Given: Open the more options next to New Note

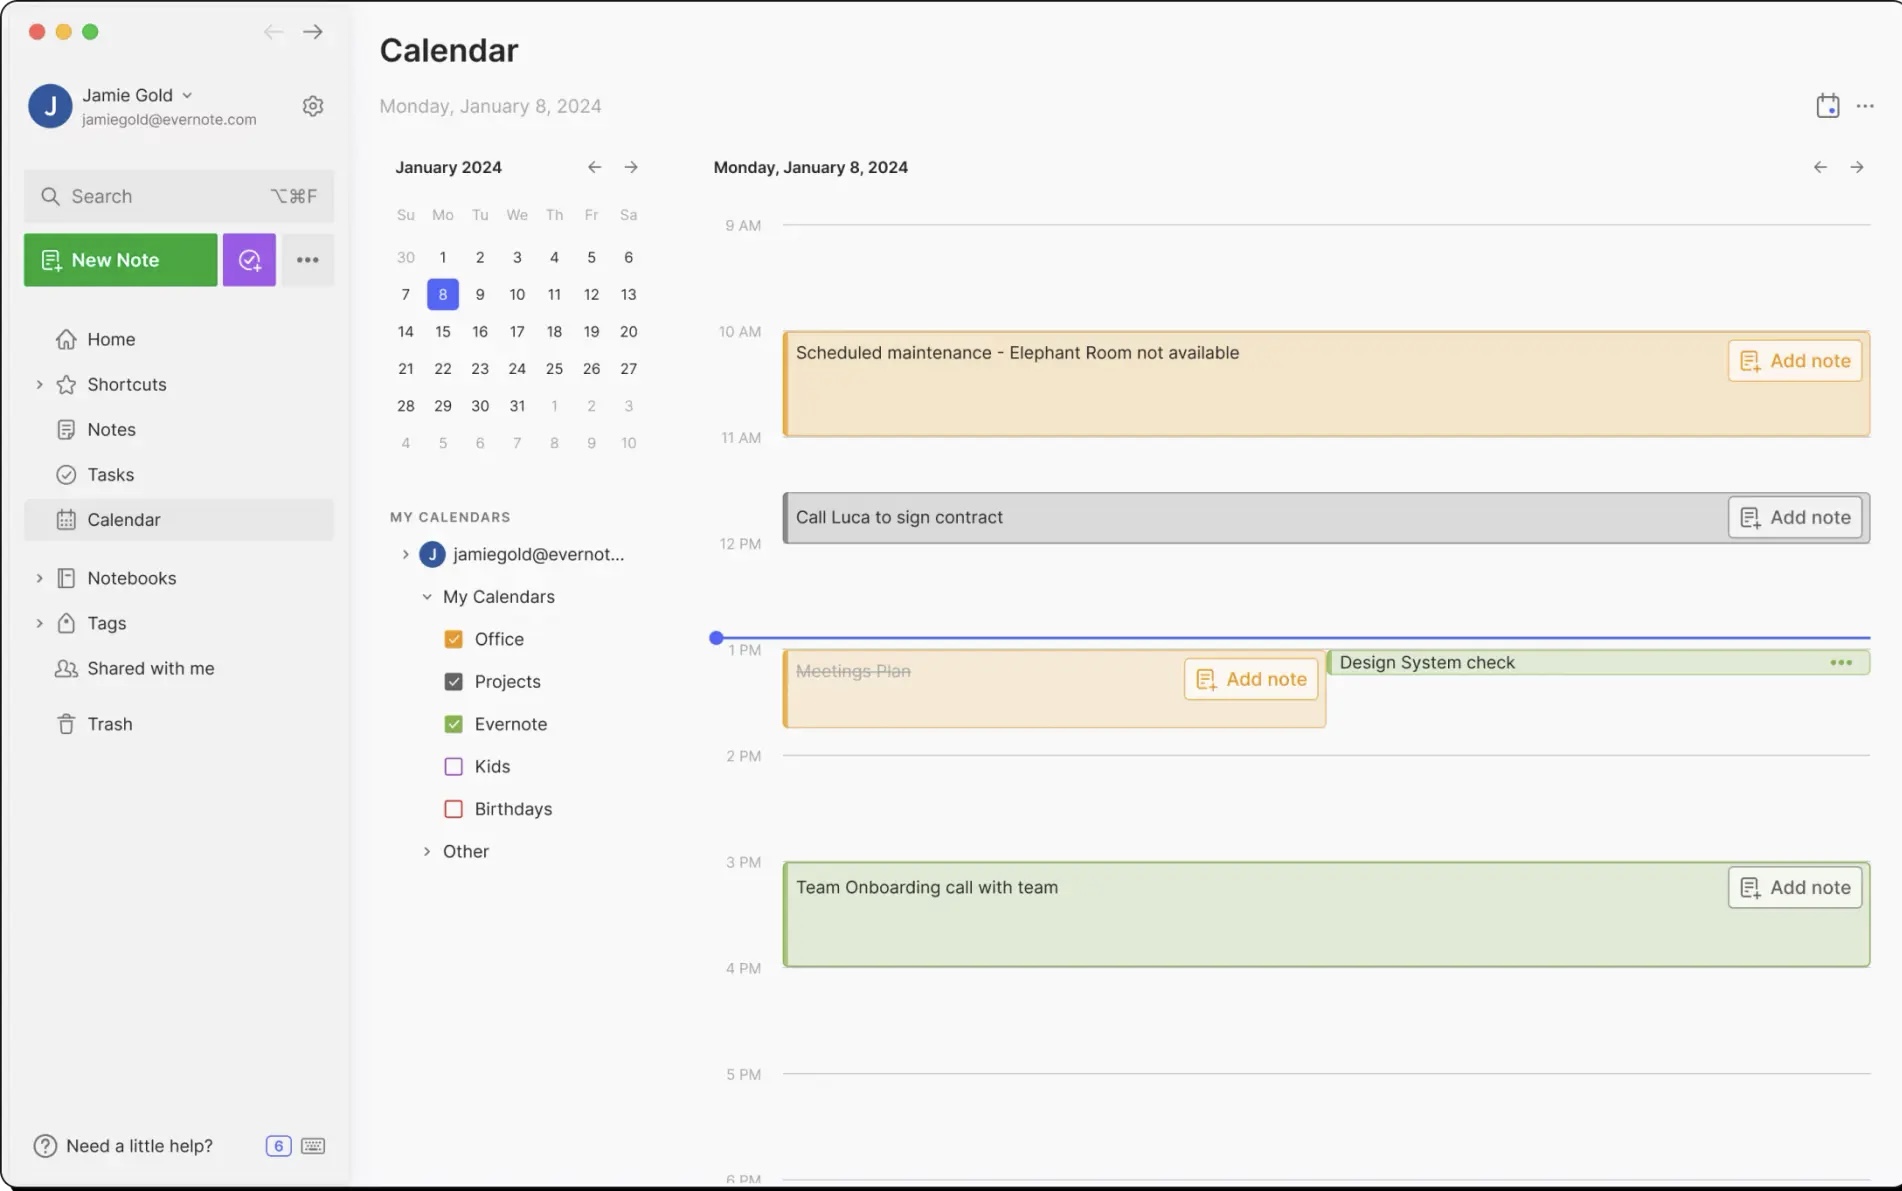Looking at the screenshot, I should pyautogui.click(x=307, y=260).
